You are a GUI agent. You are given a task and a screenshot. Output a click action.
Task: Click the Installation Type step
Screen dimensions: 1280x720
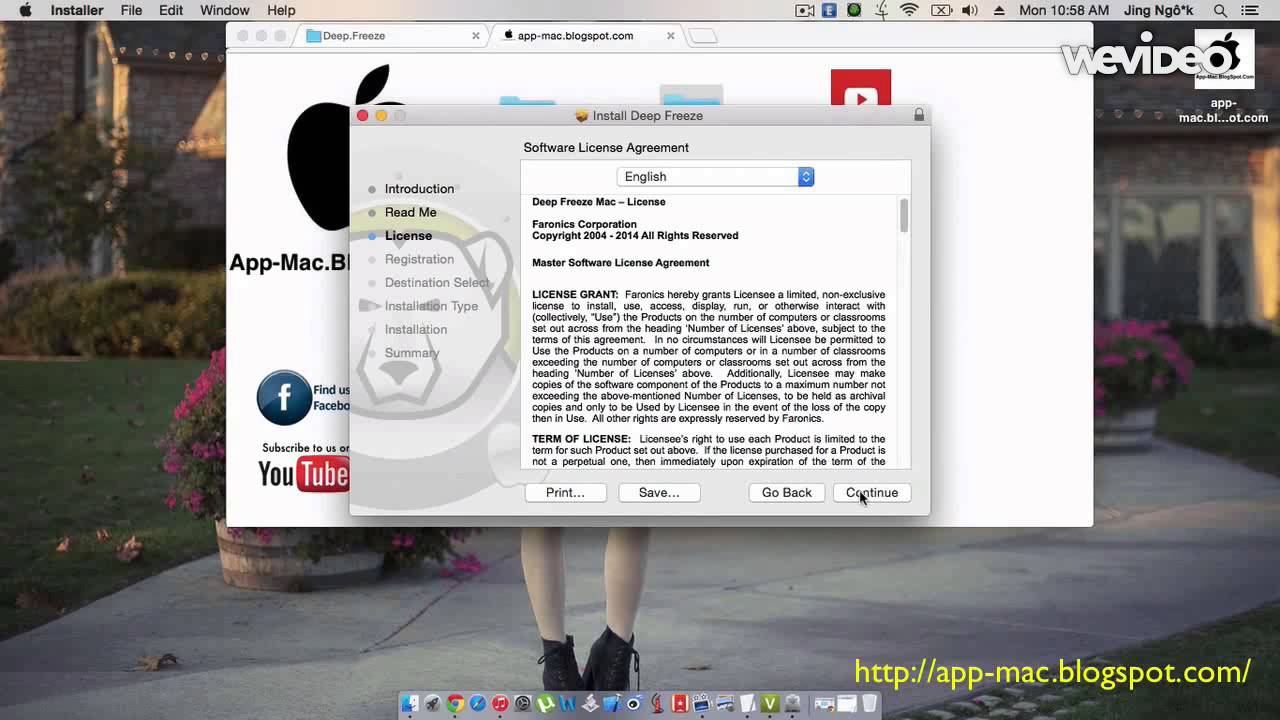[x=431, y=306]
